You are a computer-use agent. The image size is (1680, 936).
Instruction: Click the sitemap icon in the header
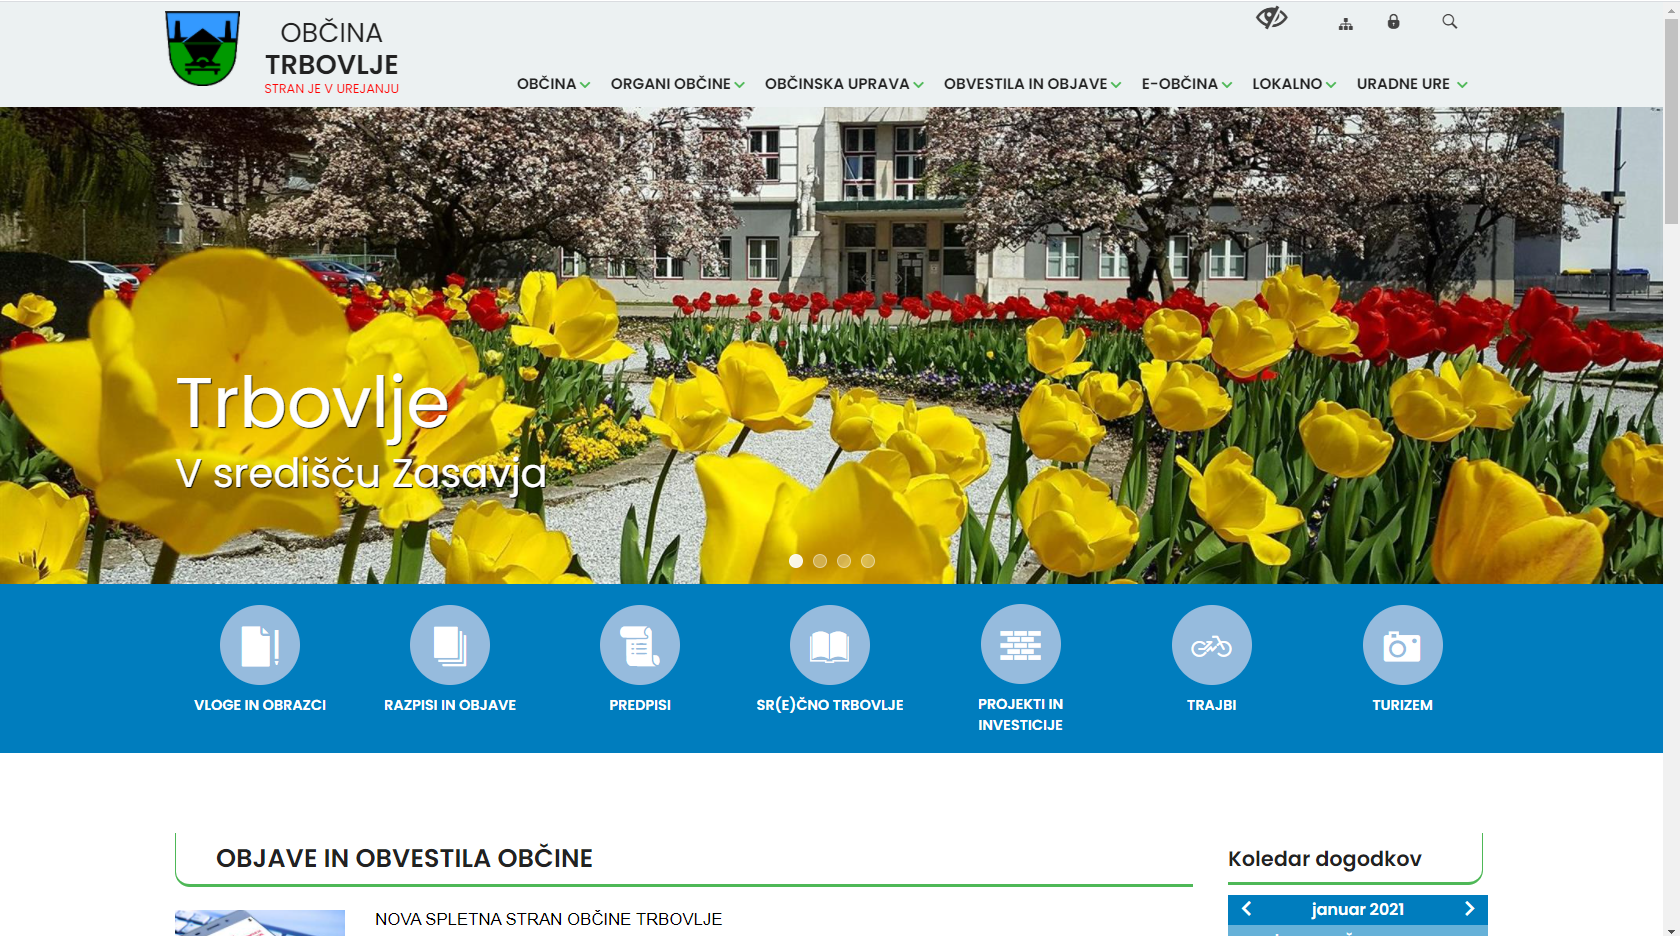coord(1346,21)
